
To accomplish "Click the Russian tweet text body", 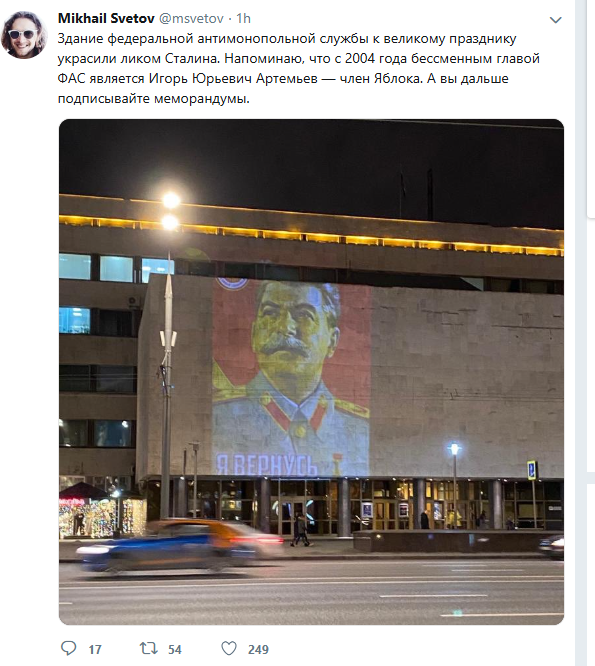I will (x=299, y=68).
